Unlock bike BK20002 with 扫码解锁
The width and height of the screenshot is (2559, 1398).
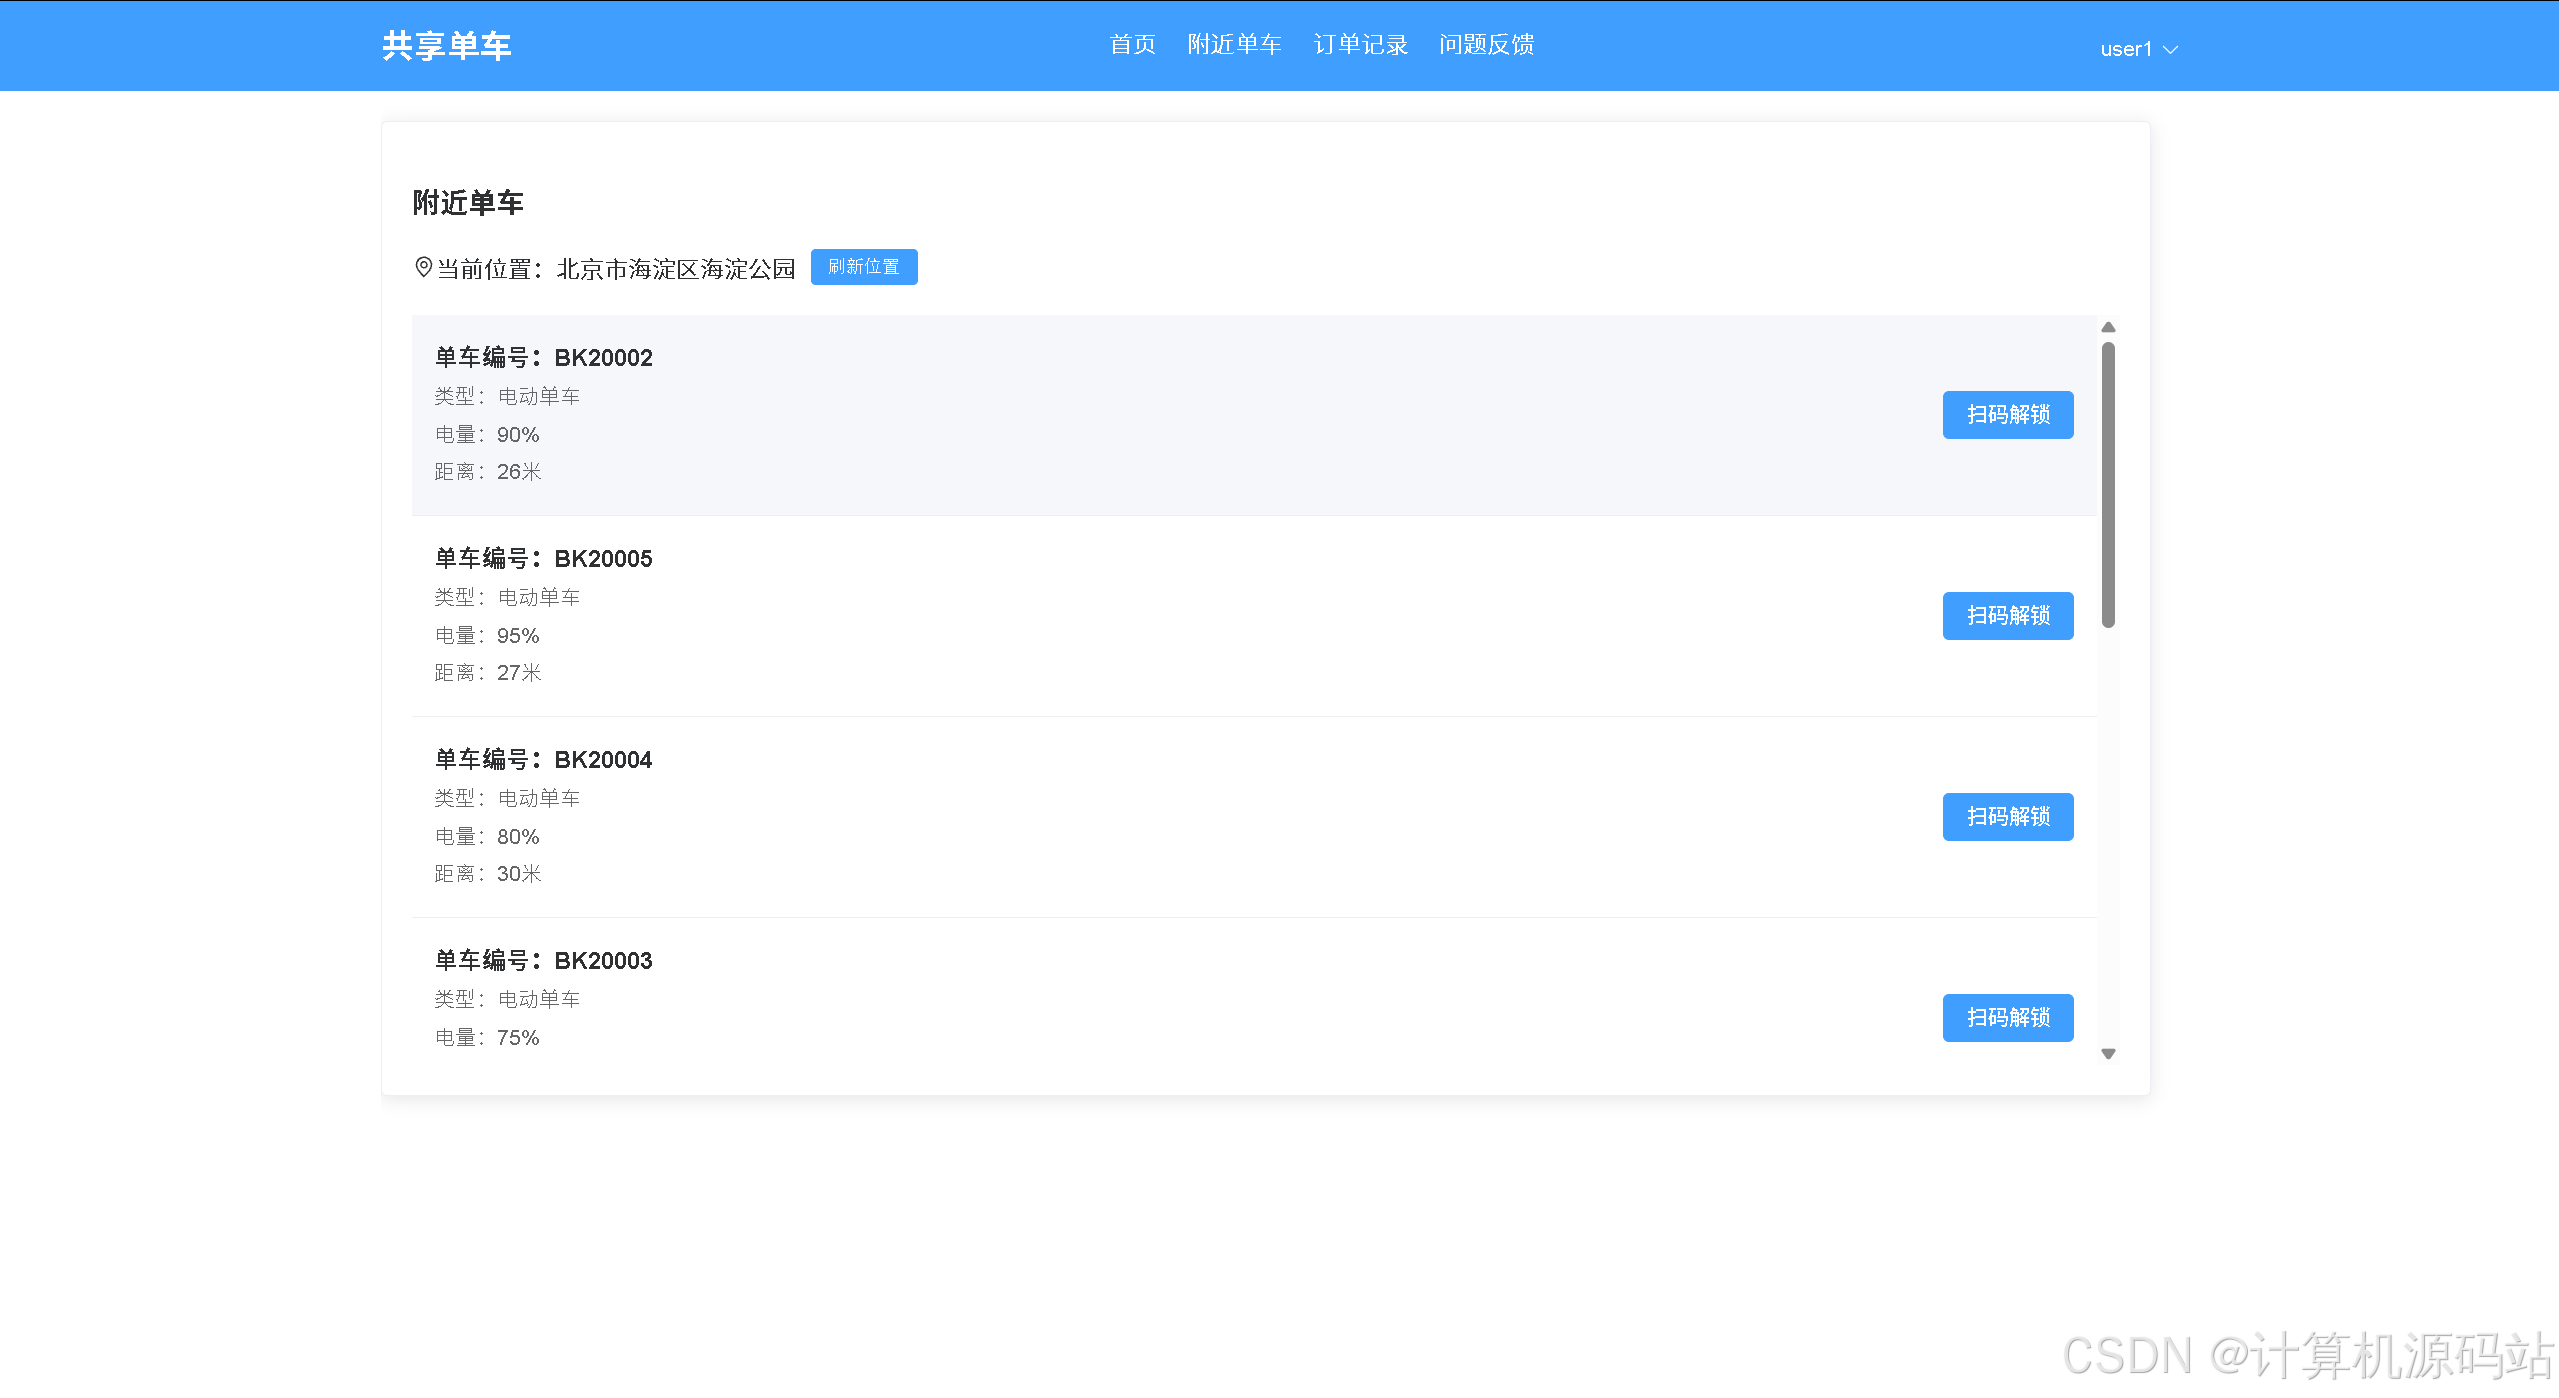click(2007, 414)
